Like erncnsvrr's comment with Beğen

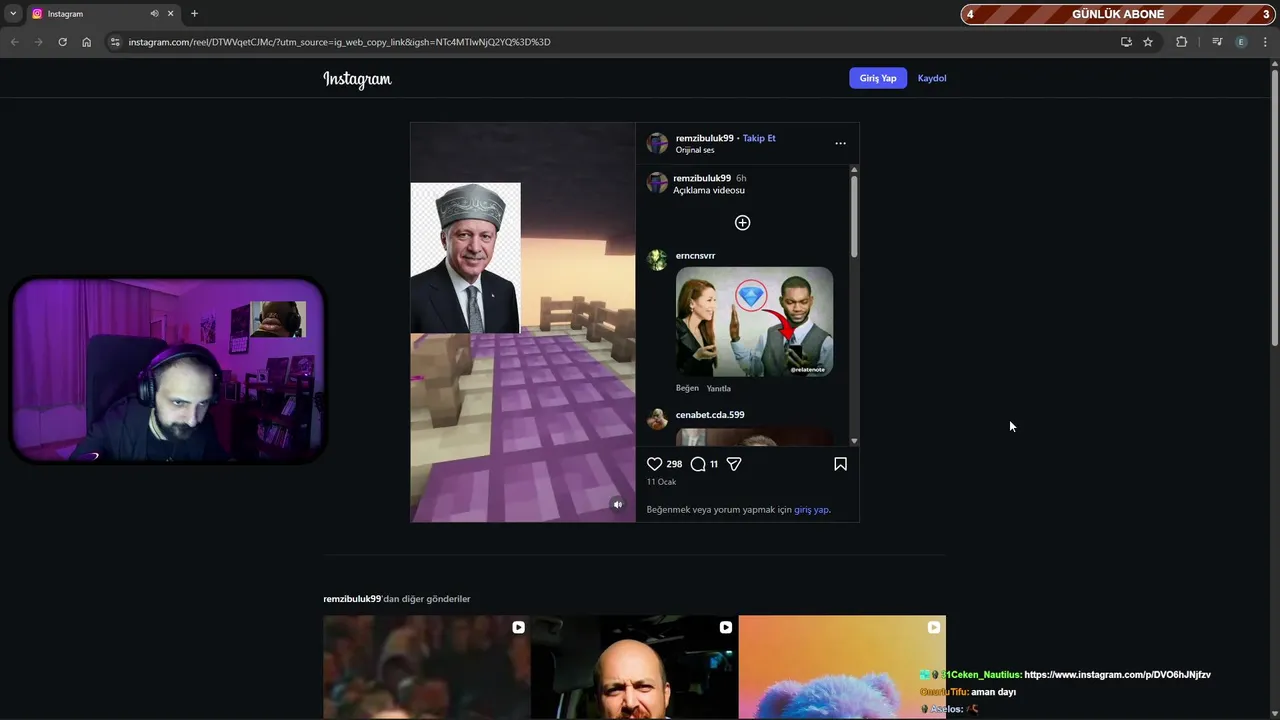pyautogui.click(x=687, y=388)
